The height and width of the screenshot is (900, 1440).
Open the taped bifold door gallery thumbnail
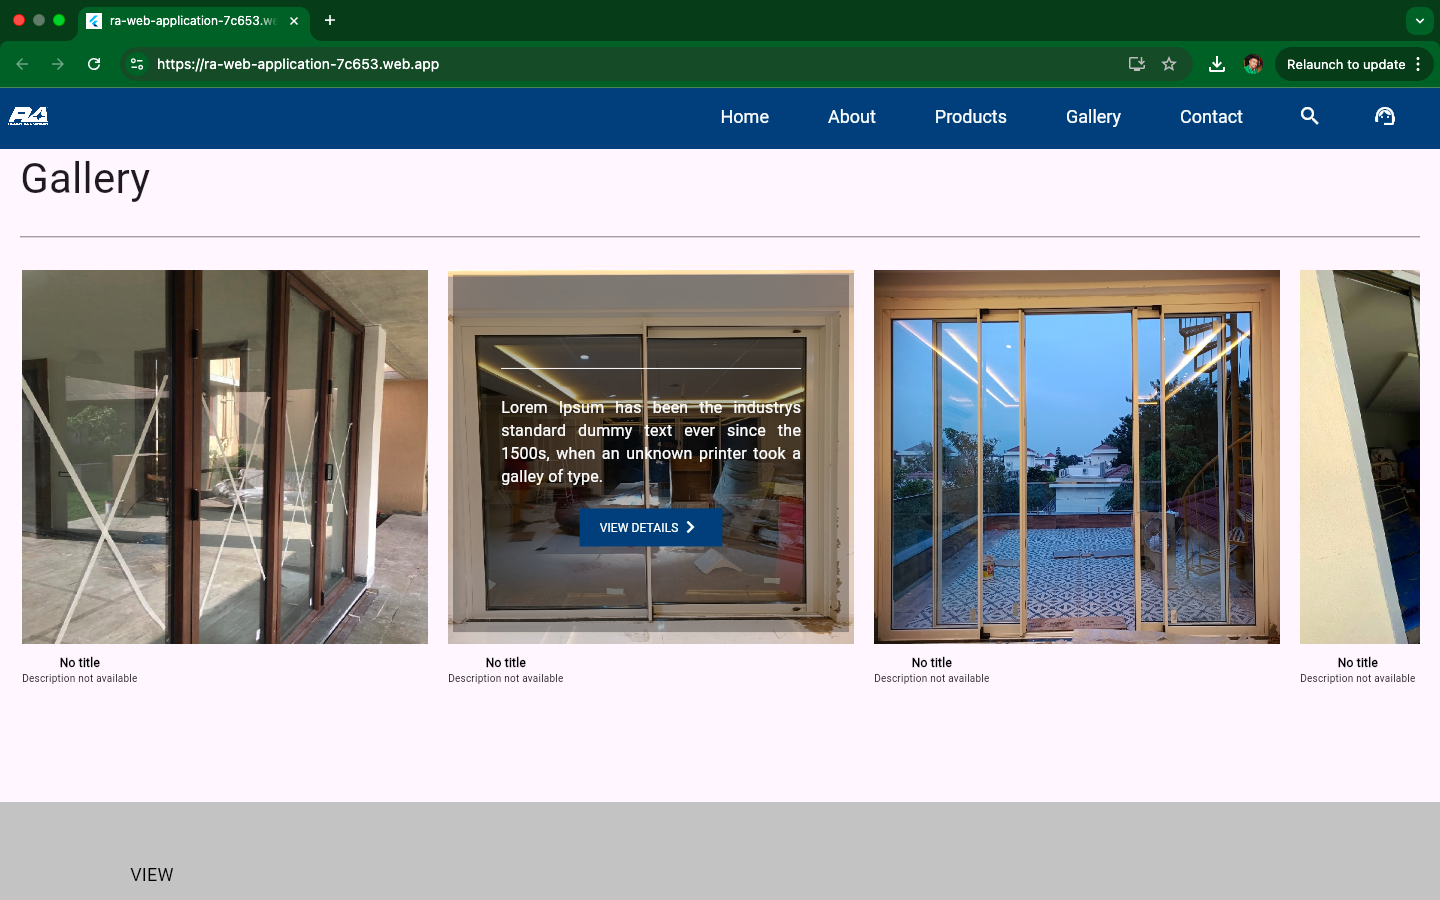click(x=224, y=455)
